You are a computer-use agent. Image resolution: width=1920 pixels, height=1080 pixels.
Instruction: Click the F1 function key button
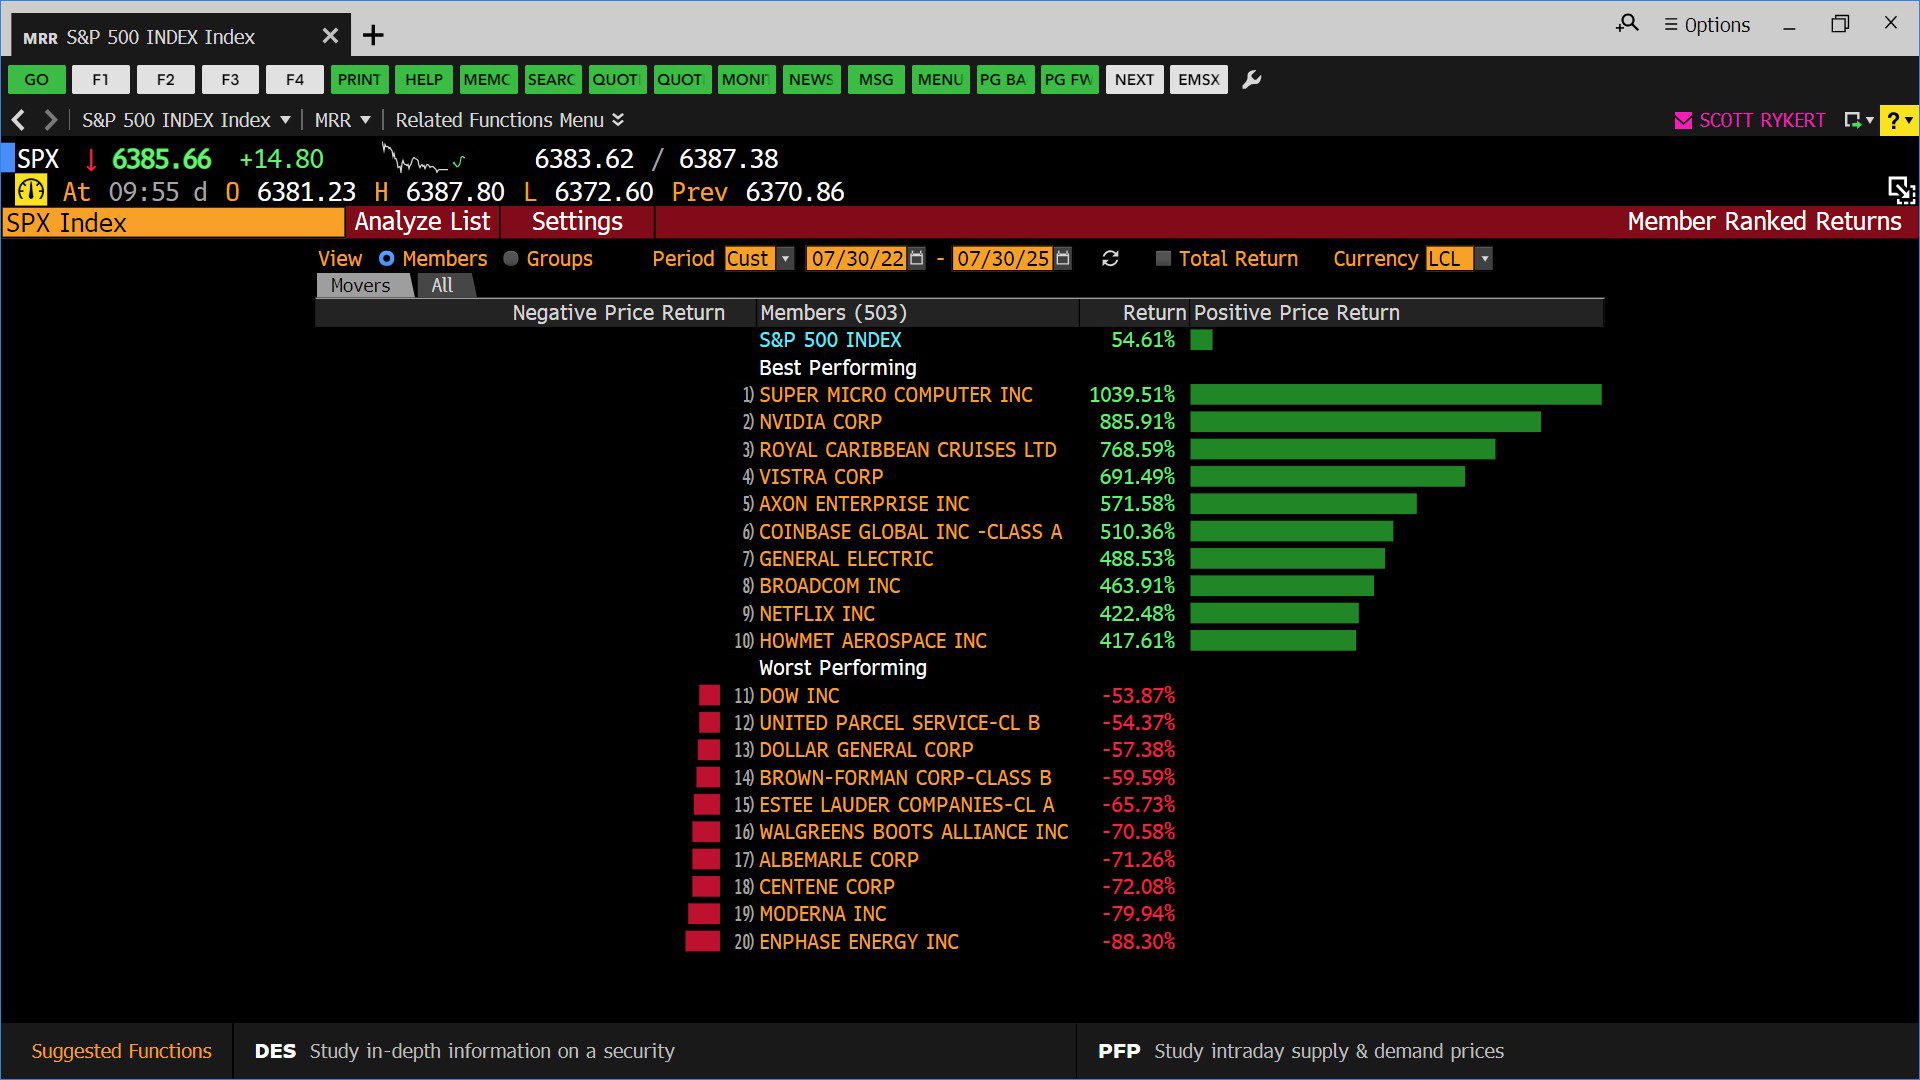click(x=101, y=80)
